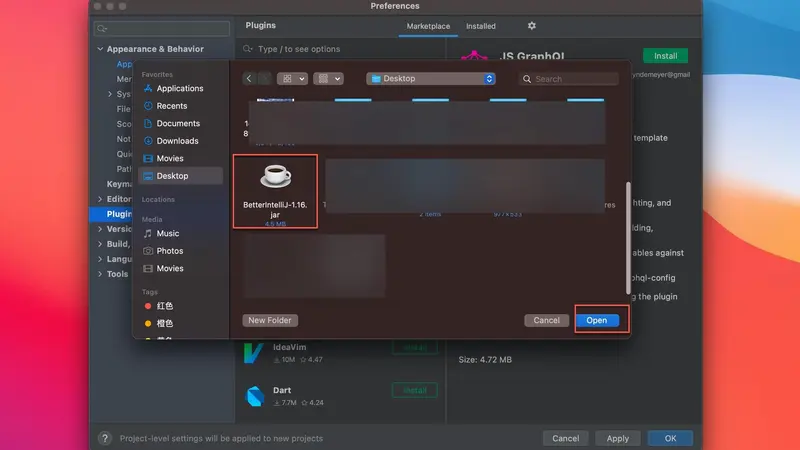This screenshot has width=800, height=450.
Task: Select the Recents clock icon
Action: (x=148, y=106)
